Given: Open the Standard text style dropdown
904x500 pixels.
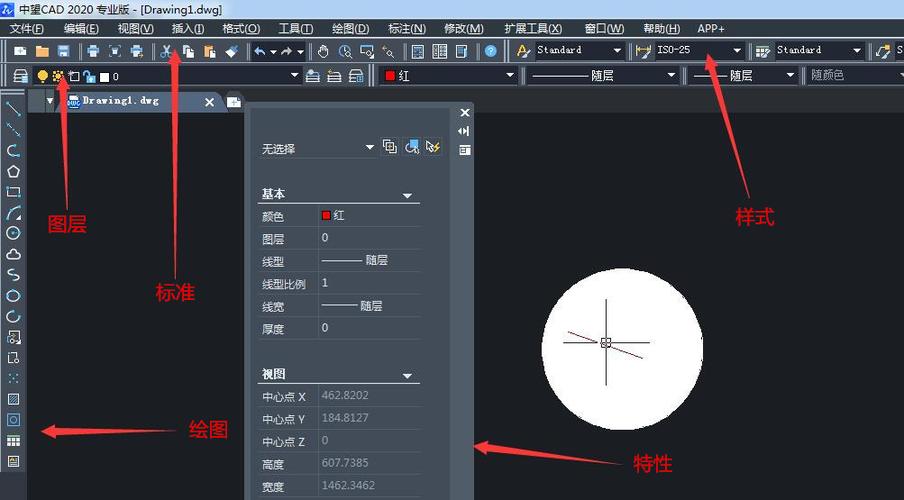Looking at the screenshot, I should coord(617,51).
